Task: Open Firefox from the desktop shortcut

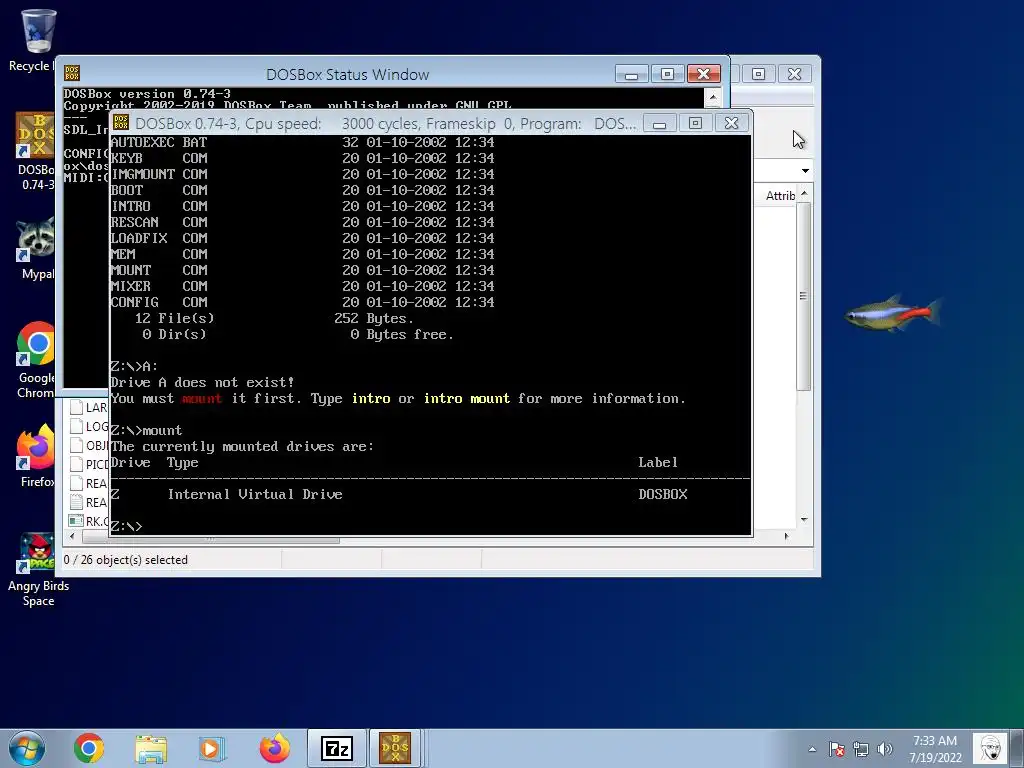Action: click(36, 456)
